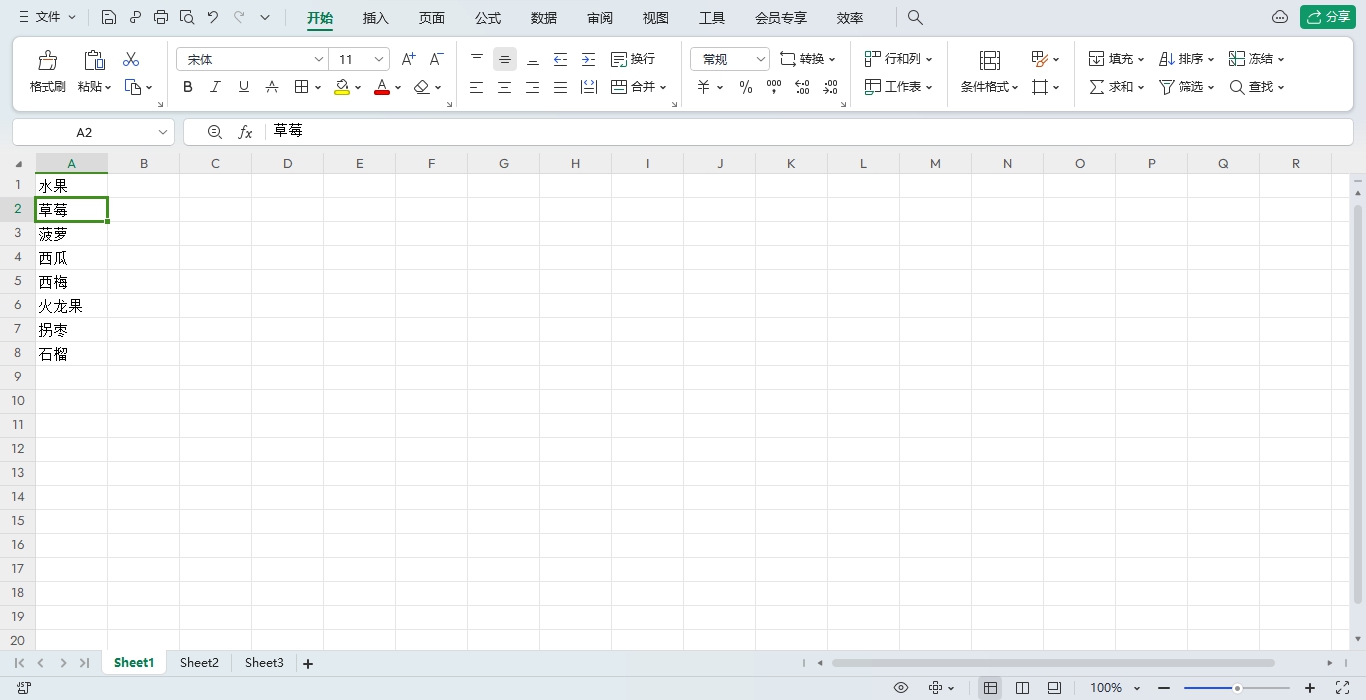Viewport: 1366px width, 700px height.
Task: Toggle 换行 text wrapping
Action: tap(633, 59)
